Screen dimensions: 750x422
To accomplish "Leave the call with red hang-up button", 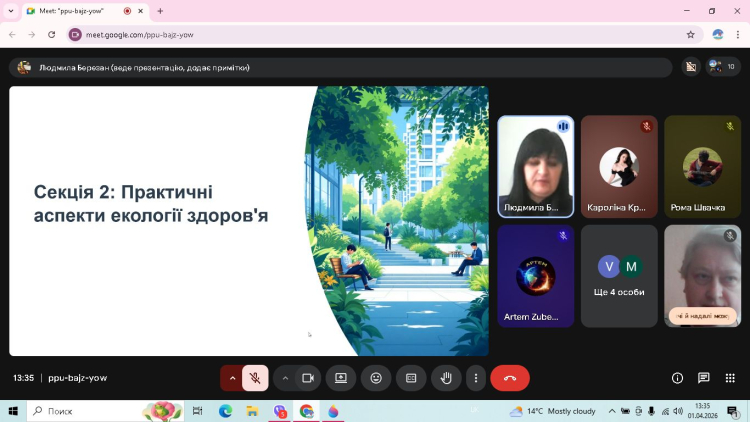I will pos(510,378).
